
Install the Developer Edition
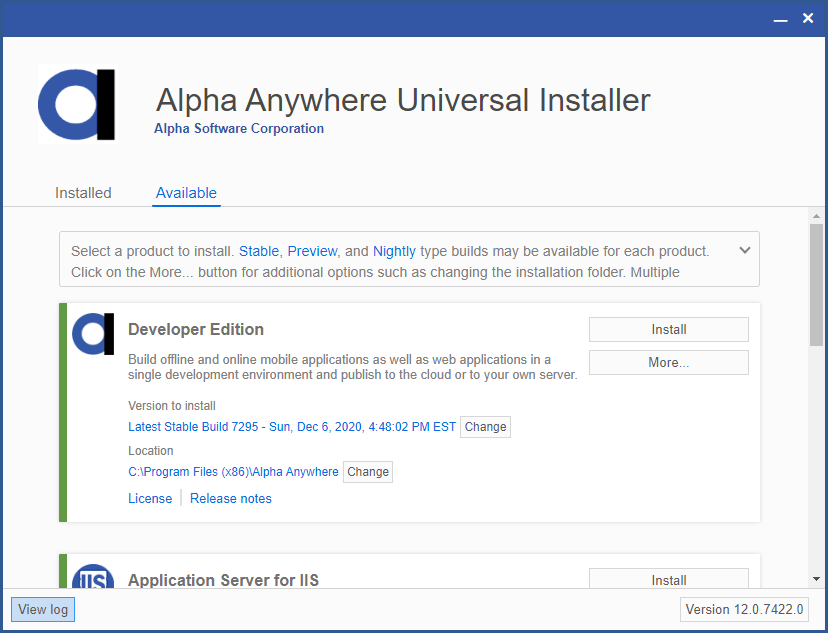click(x=669, y=329)
